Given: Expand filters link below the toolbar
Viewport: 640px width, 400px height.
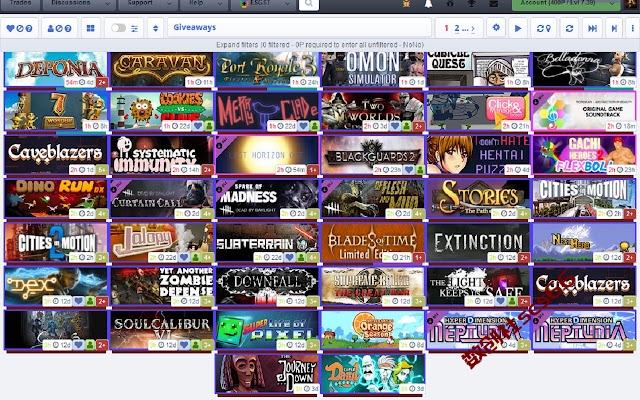Looking at the screenshot, I should (237, 44).
